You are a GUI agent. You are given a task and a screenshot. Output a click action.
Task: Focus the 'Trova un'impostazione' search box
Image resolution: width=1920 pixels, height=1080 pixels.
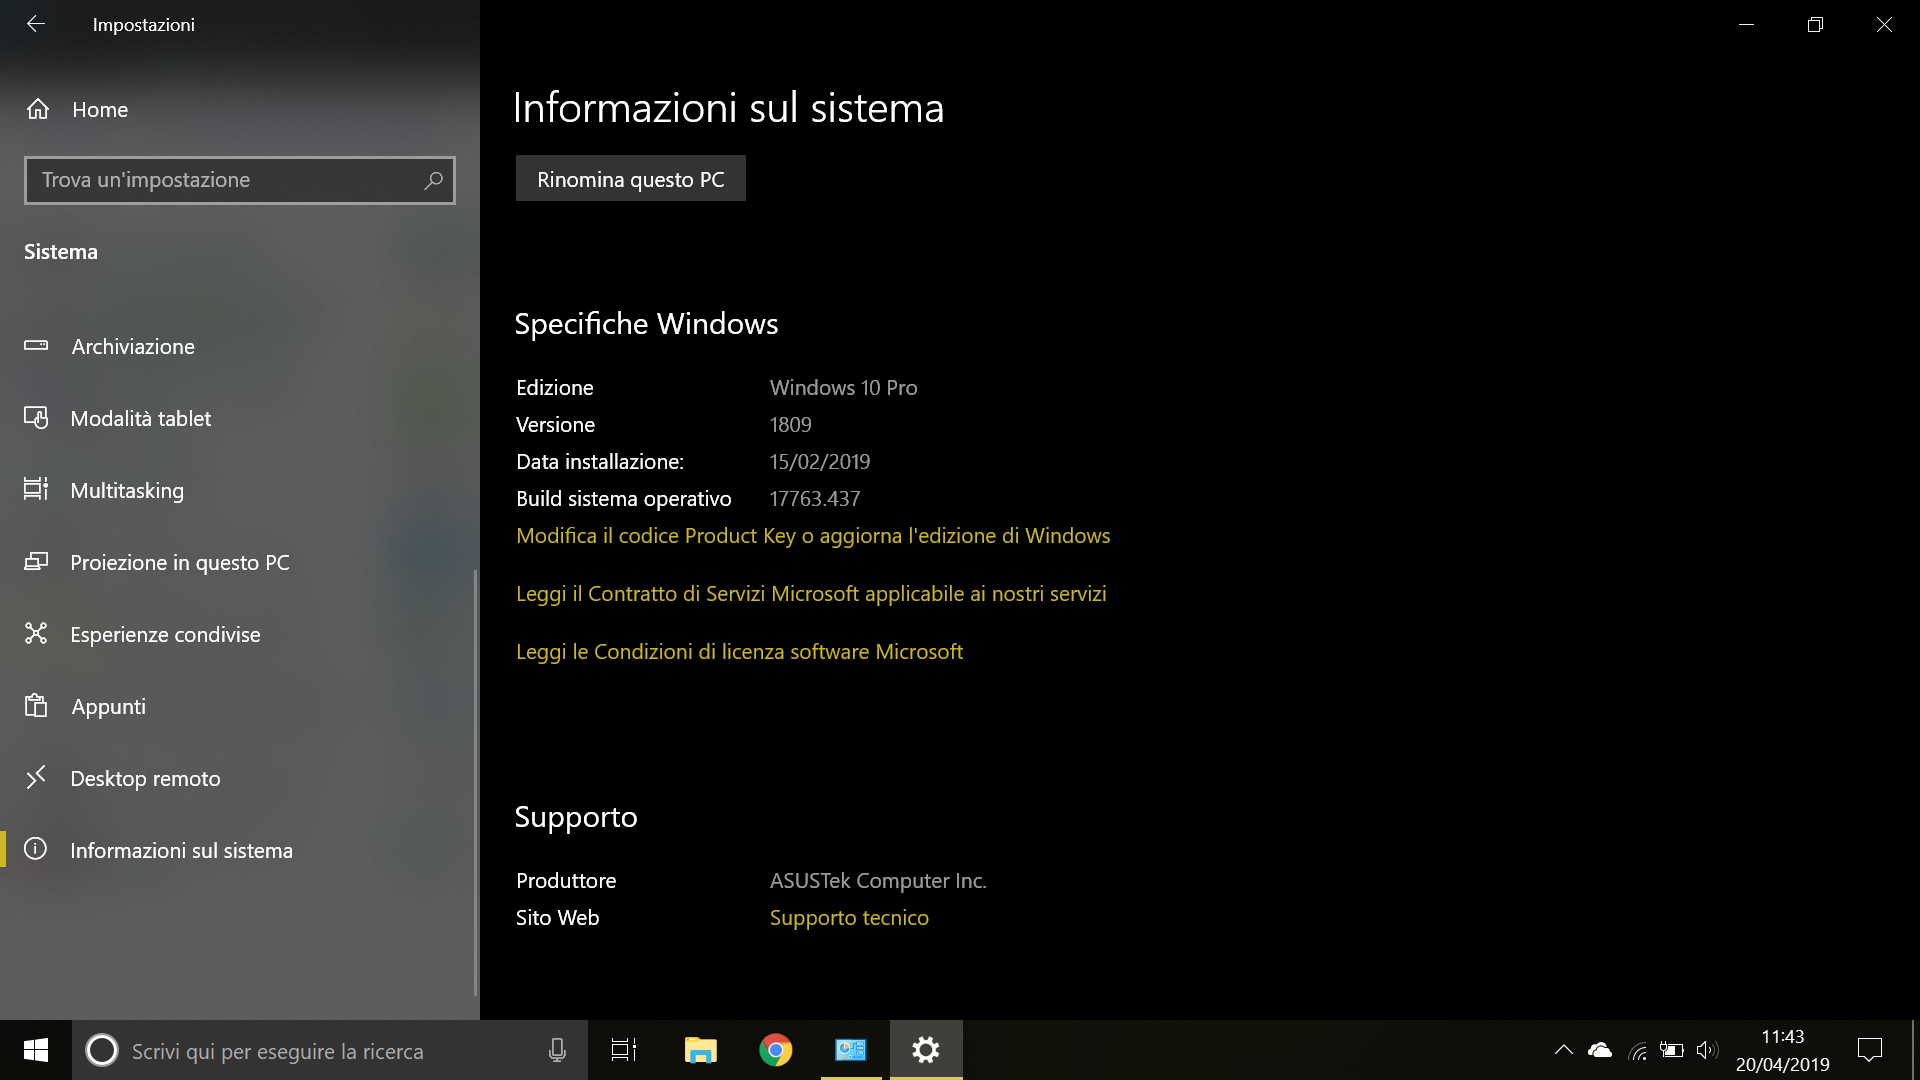[x=240, y=180]
